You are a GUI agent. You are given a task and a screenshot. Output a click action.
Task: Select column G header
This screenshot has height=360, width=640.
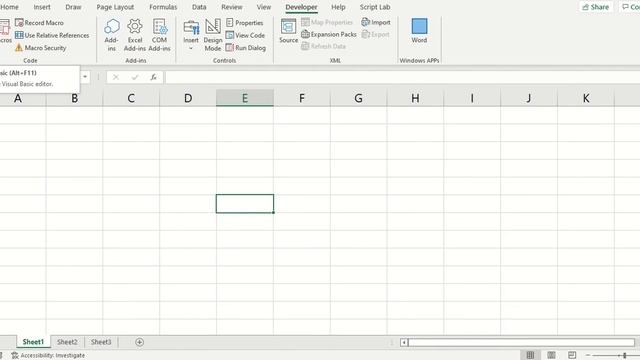[x=358, y=98]
